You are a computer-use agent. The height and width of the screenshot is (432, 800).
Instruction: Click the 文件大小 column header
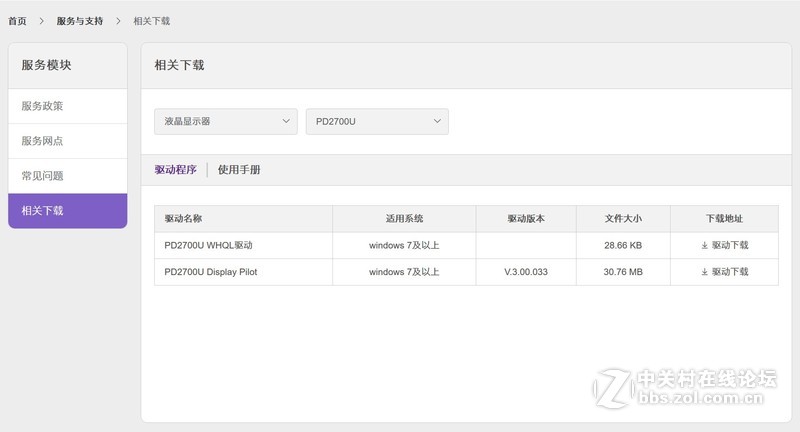[623, 219]
